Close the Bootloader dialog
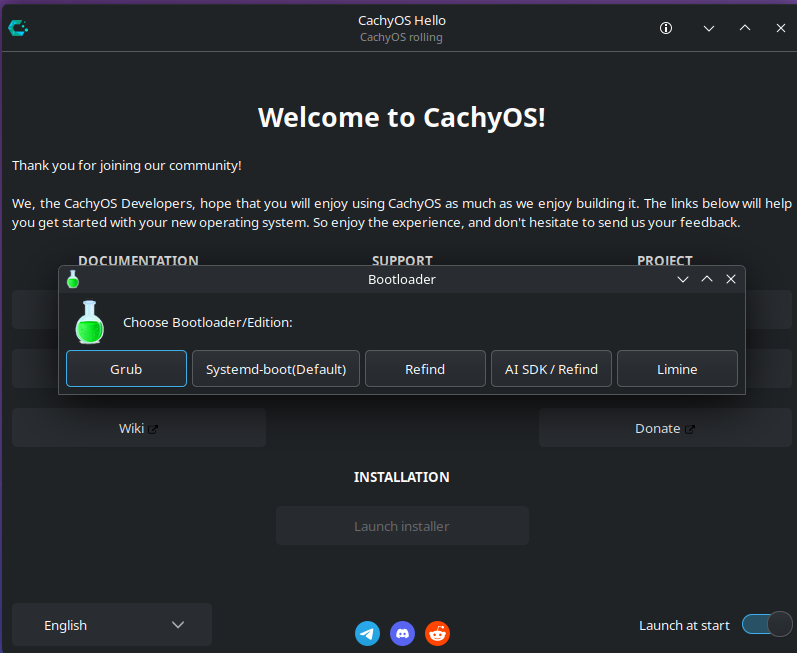The height and width of the screenshot is (653, 797). (x=731, y=279)
